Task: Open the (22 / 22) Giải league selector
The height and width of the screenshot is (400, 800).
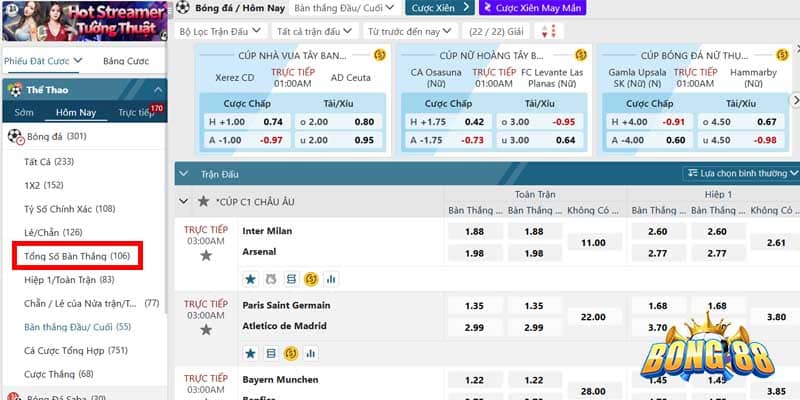Action: coord(496,32)
